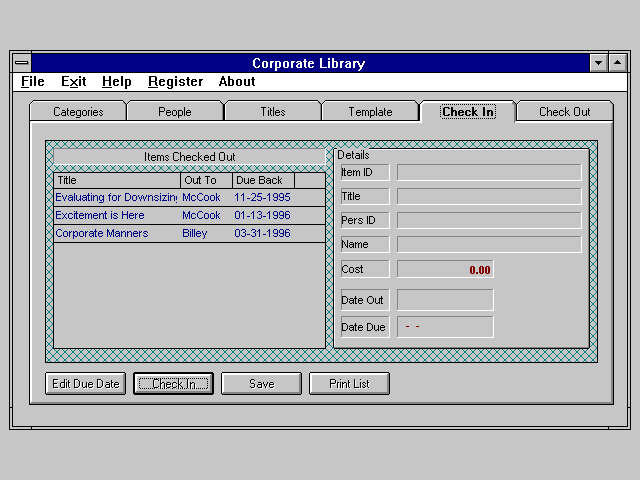Switch to the Check Out tab
This screenshot has height=480, width=640.
point(565,112)
